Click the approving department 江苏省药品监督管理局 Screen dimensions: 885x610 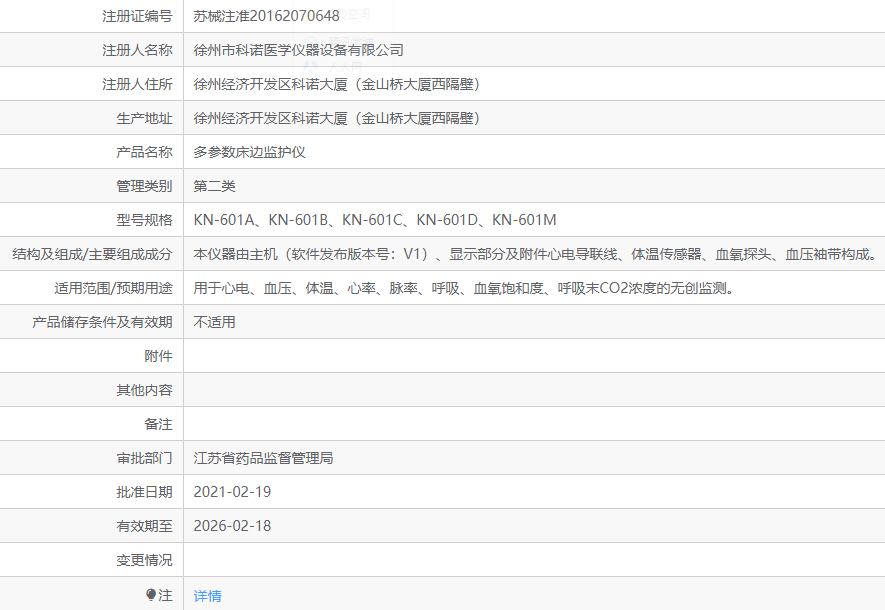264,458
